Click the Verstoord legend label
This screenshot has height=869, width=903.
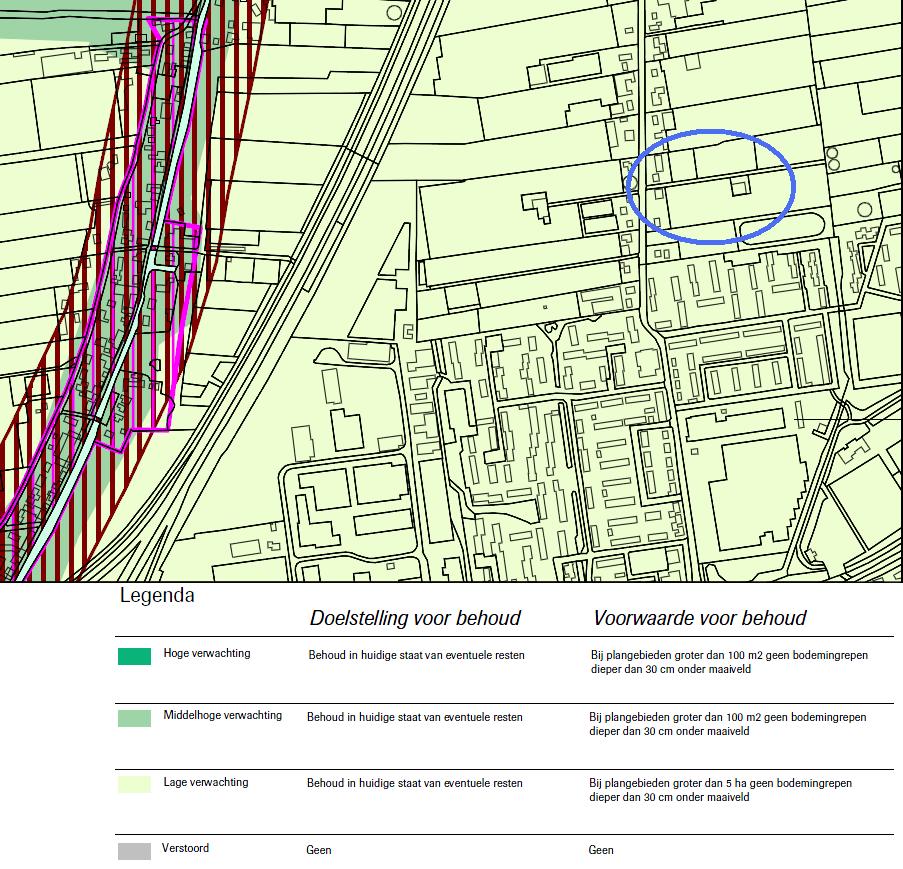185,849
